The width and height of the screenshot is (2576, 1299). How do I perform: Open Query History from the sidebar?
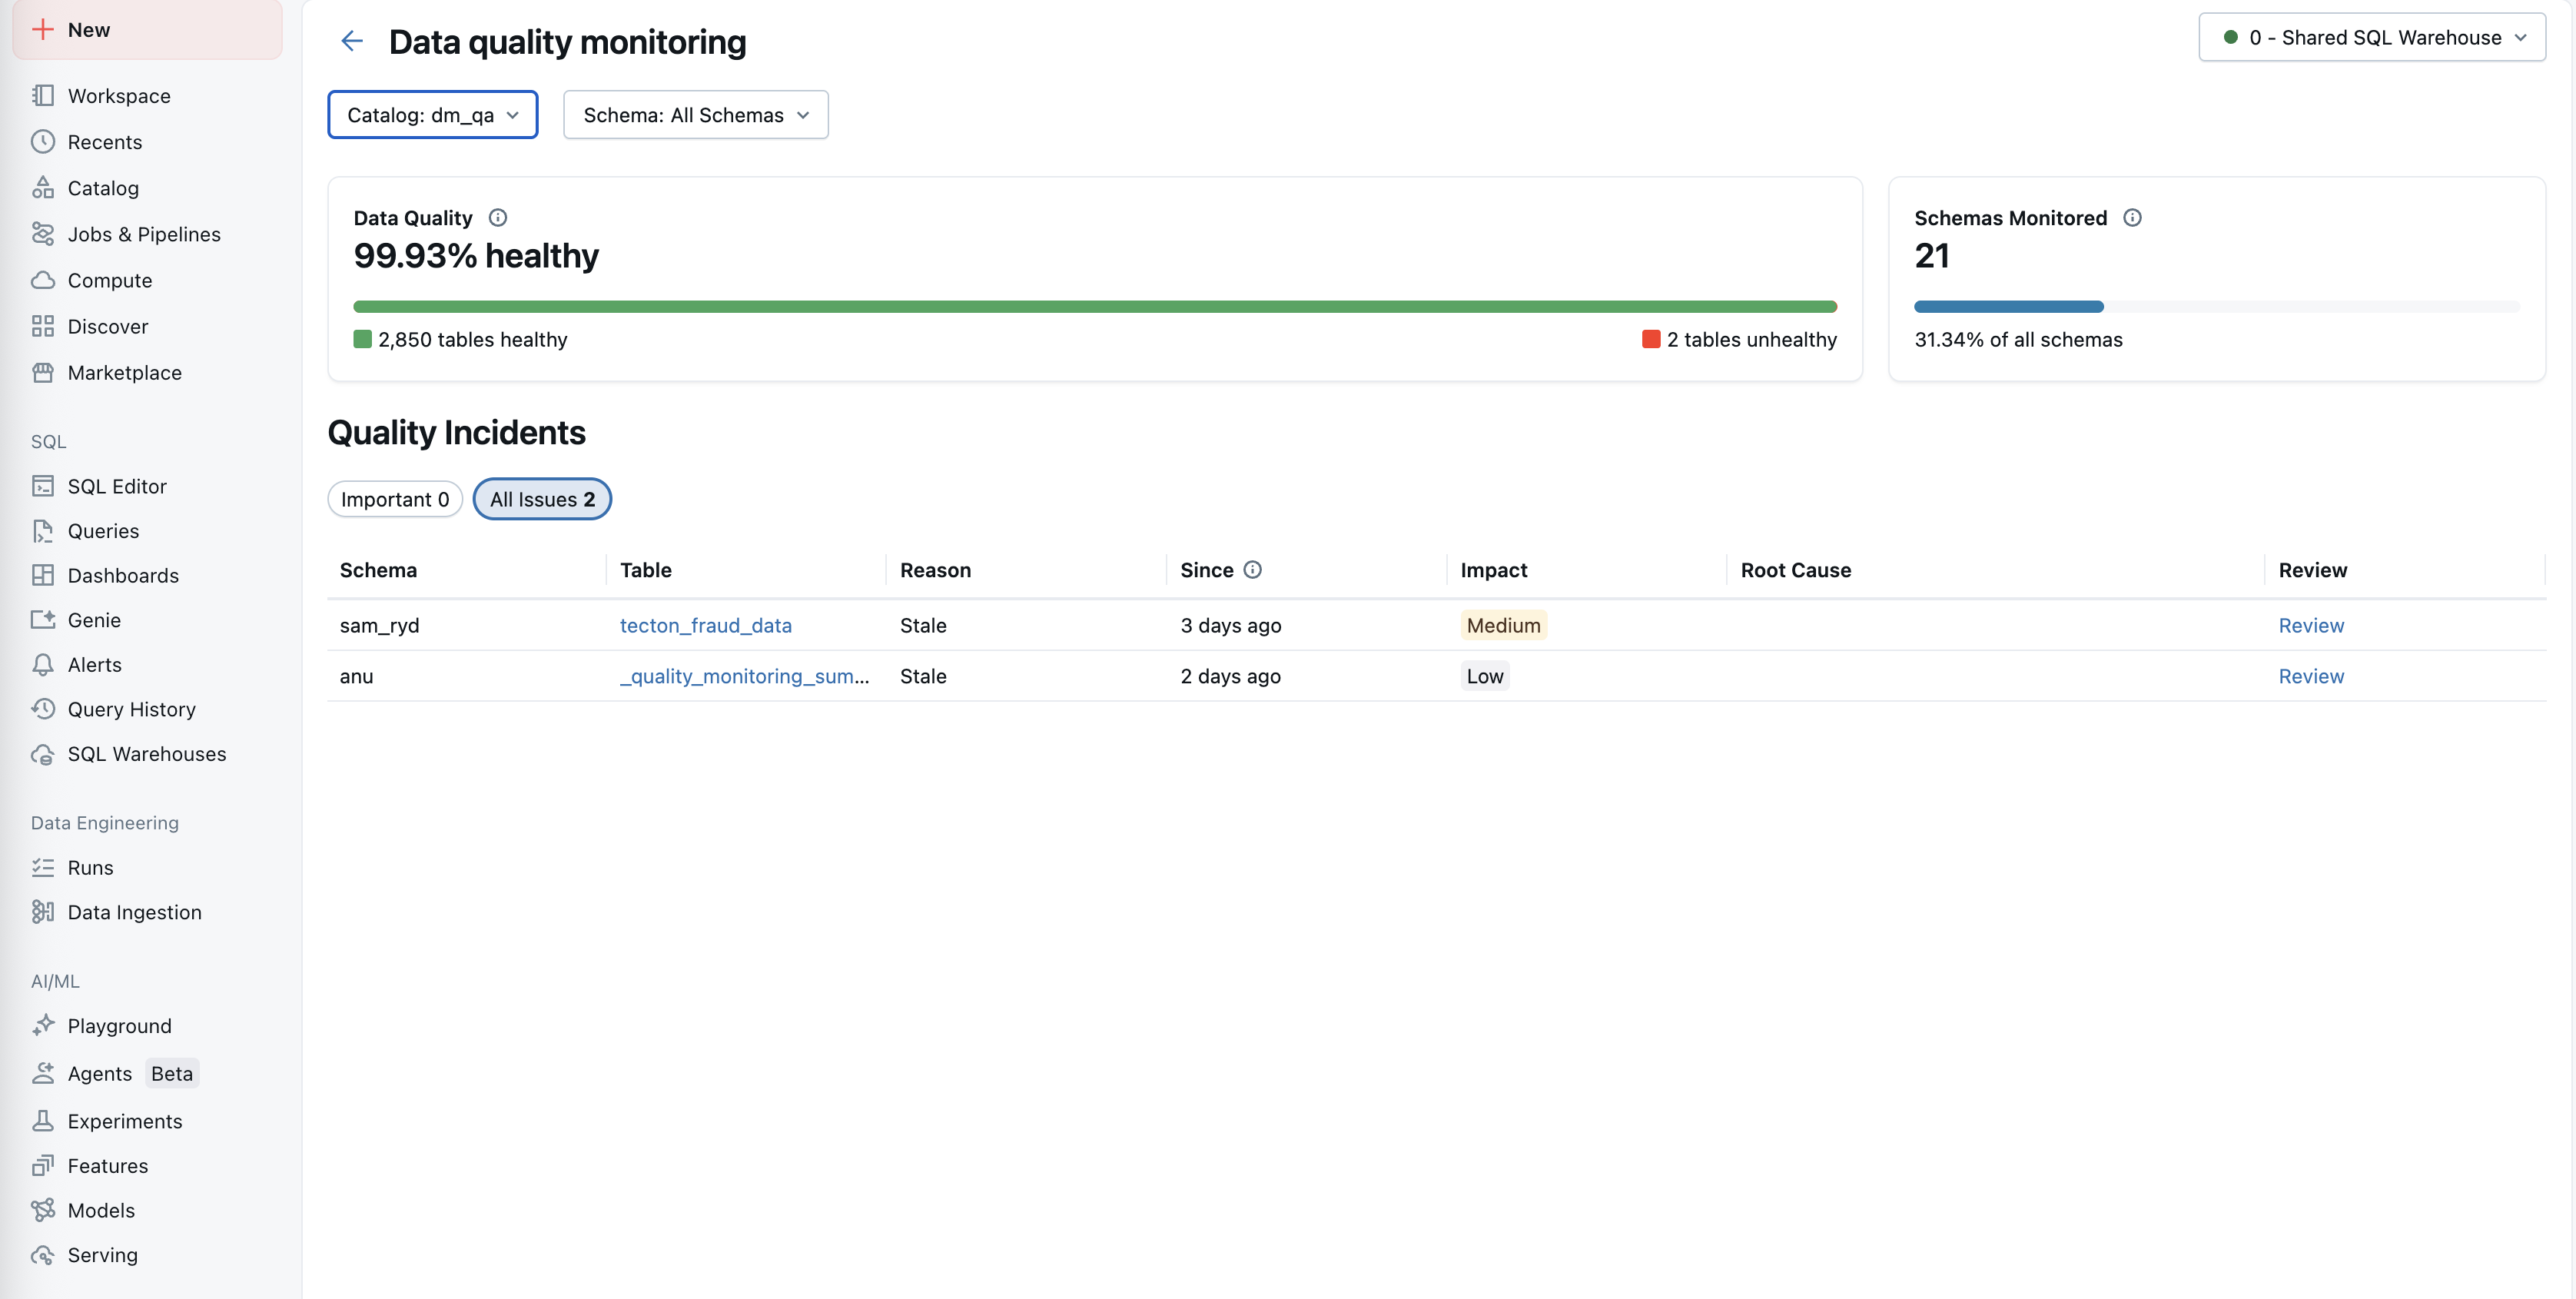click(x=131, y=709)
